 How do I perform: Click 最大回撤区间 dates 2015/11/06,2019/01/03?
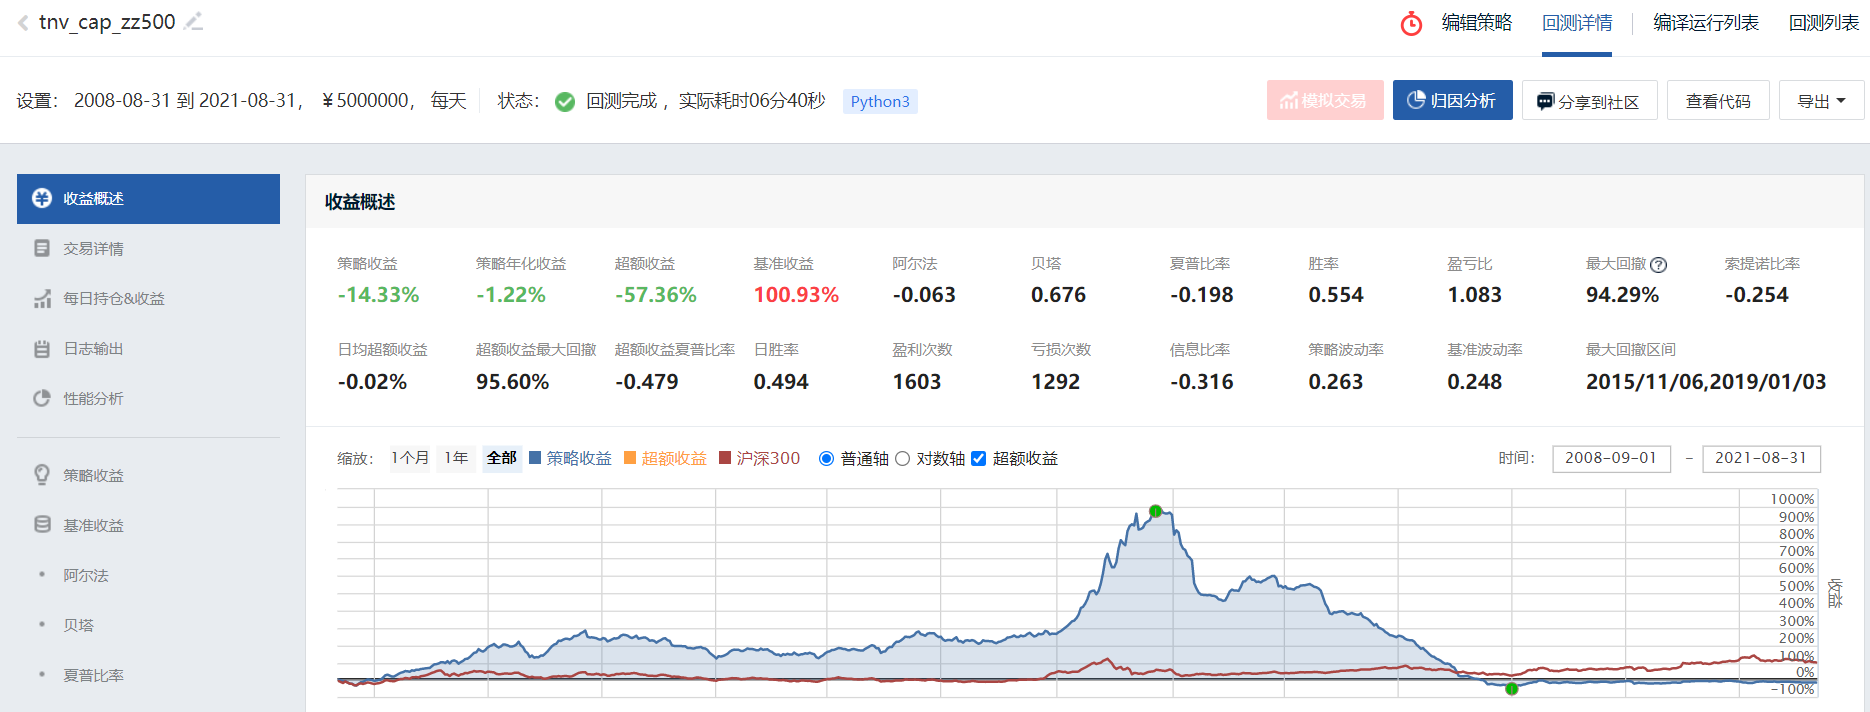coord(1706,382)
